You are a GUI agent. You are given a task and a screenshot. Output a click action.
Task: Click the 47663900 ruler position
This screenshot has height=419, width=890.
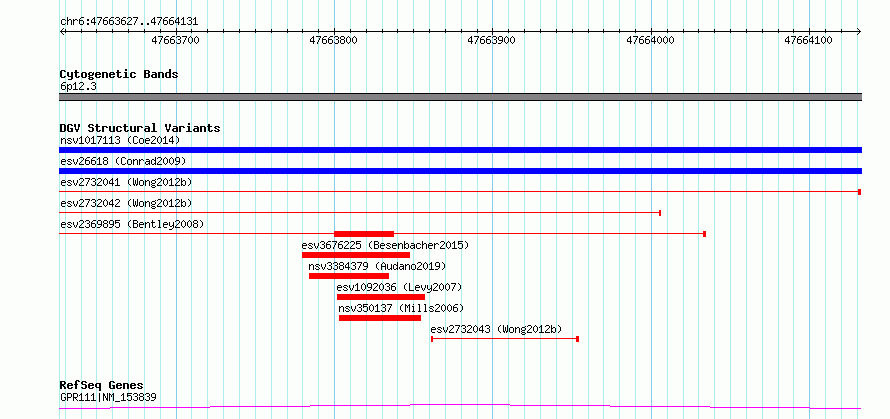click(x=492, y=40)
